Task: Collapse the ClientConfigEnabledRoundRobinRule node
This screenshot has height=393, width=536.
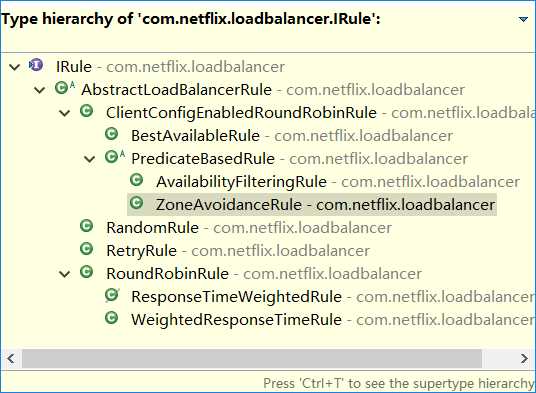Action: pos(65,113)
